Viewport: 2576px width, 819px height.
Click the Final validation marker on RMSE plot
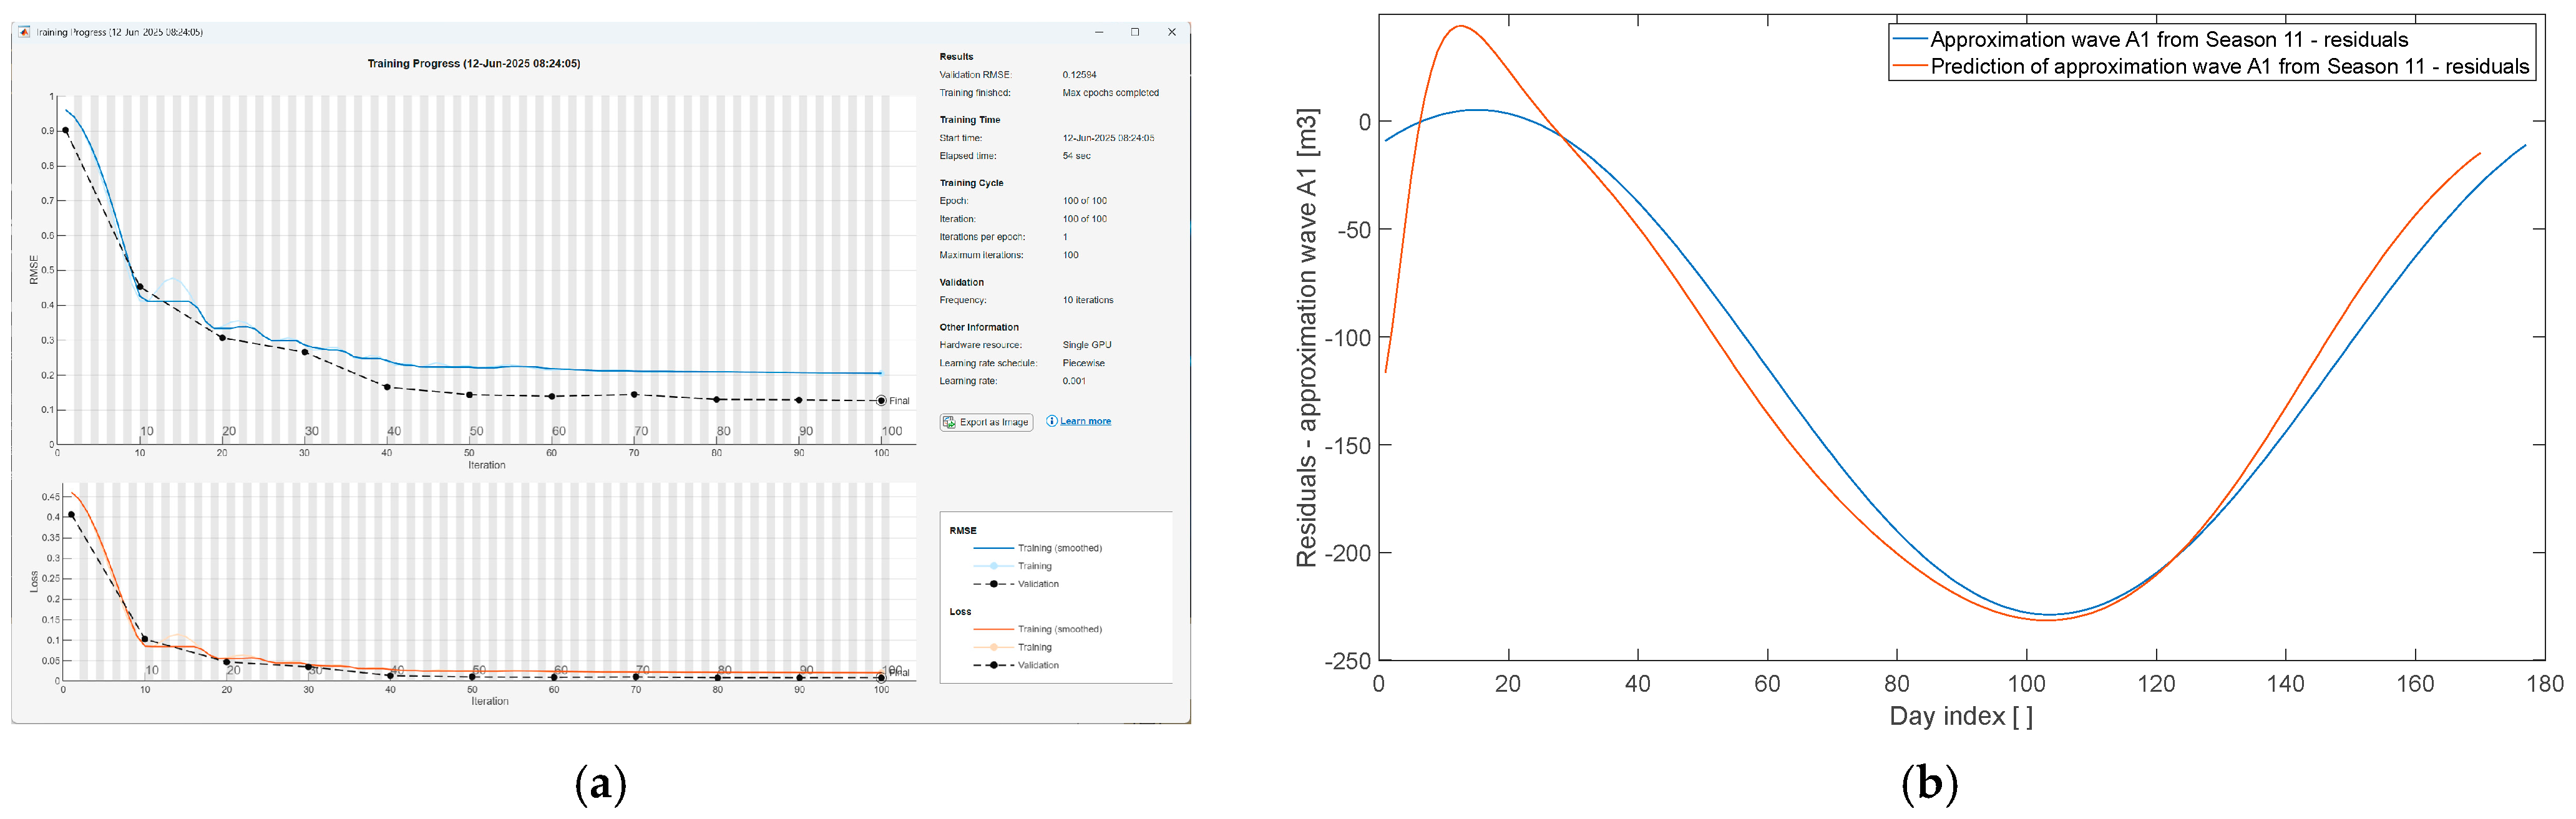point(881,401)
